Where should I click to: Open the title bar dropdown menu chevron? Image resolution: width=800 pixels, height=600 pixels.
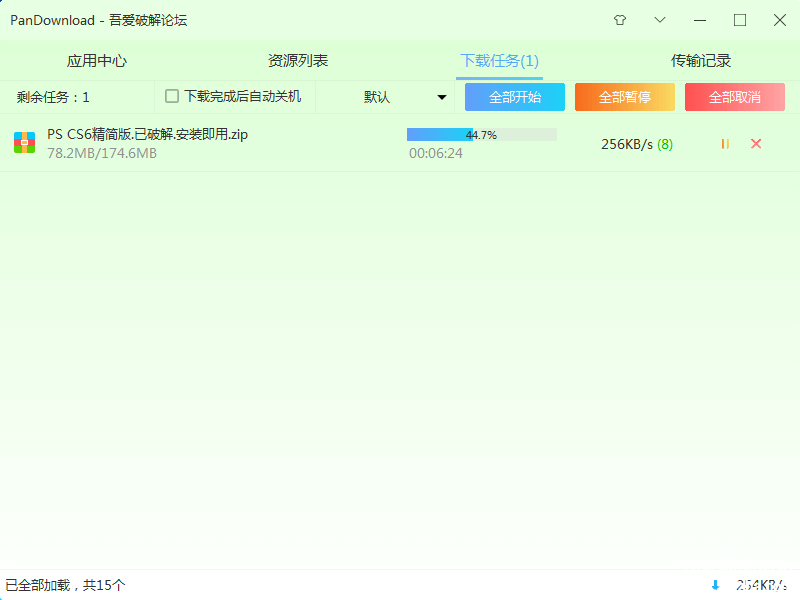click(x=660, y=20)
